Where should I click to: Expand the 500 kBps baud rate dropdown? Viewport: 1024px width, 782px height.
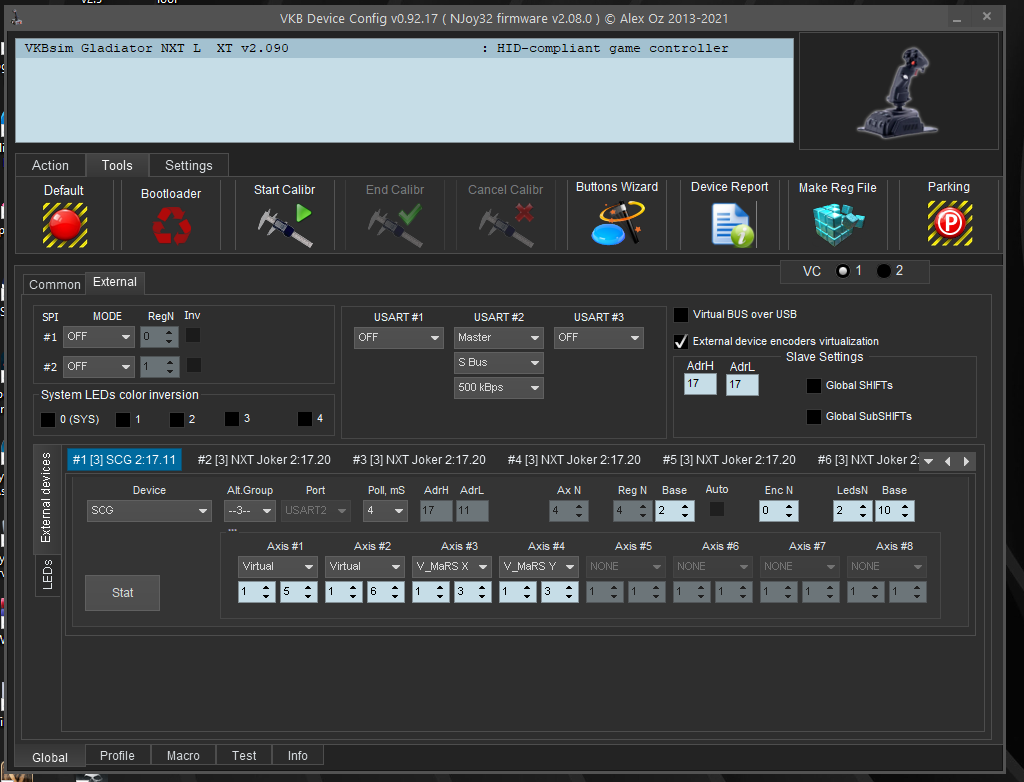tap(498, 387)
